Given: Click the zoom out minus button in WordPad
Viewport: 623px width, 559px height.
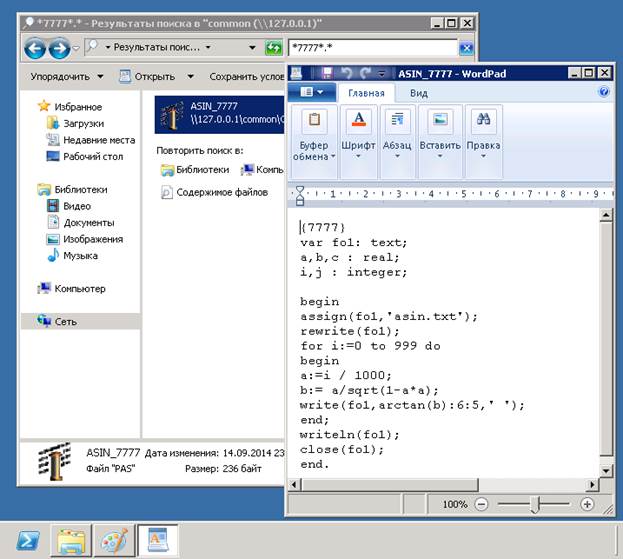Looking at the screenshot, I should tap(481, 505).
